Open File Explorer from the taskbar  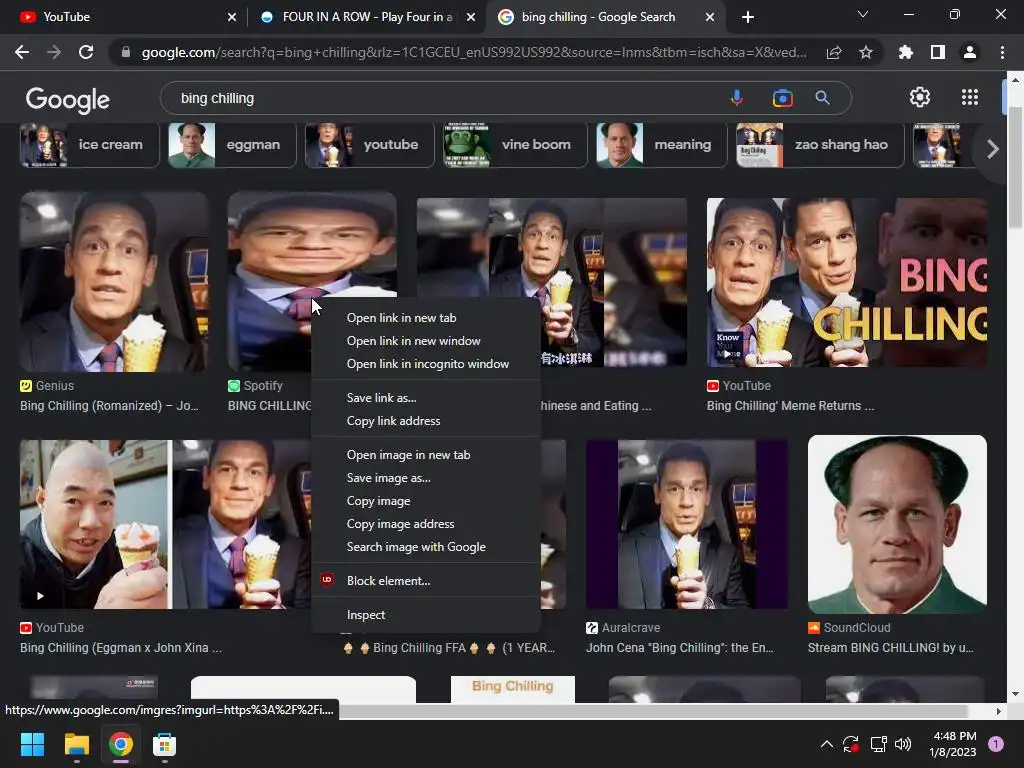point(76,744)
